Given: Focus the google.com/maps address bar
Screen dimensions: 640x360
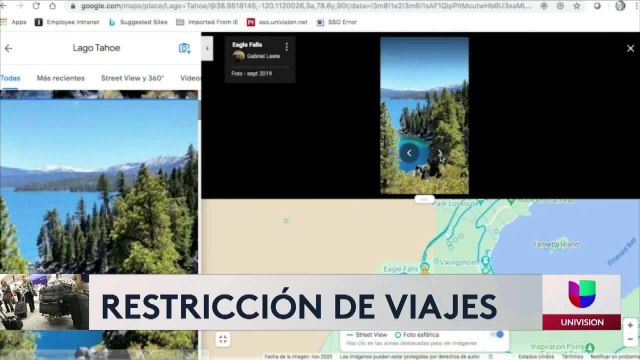Looking at the screenshot, I should [306, 6].
